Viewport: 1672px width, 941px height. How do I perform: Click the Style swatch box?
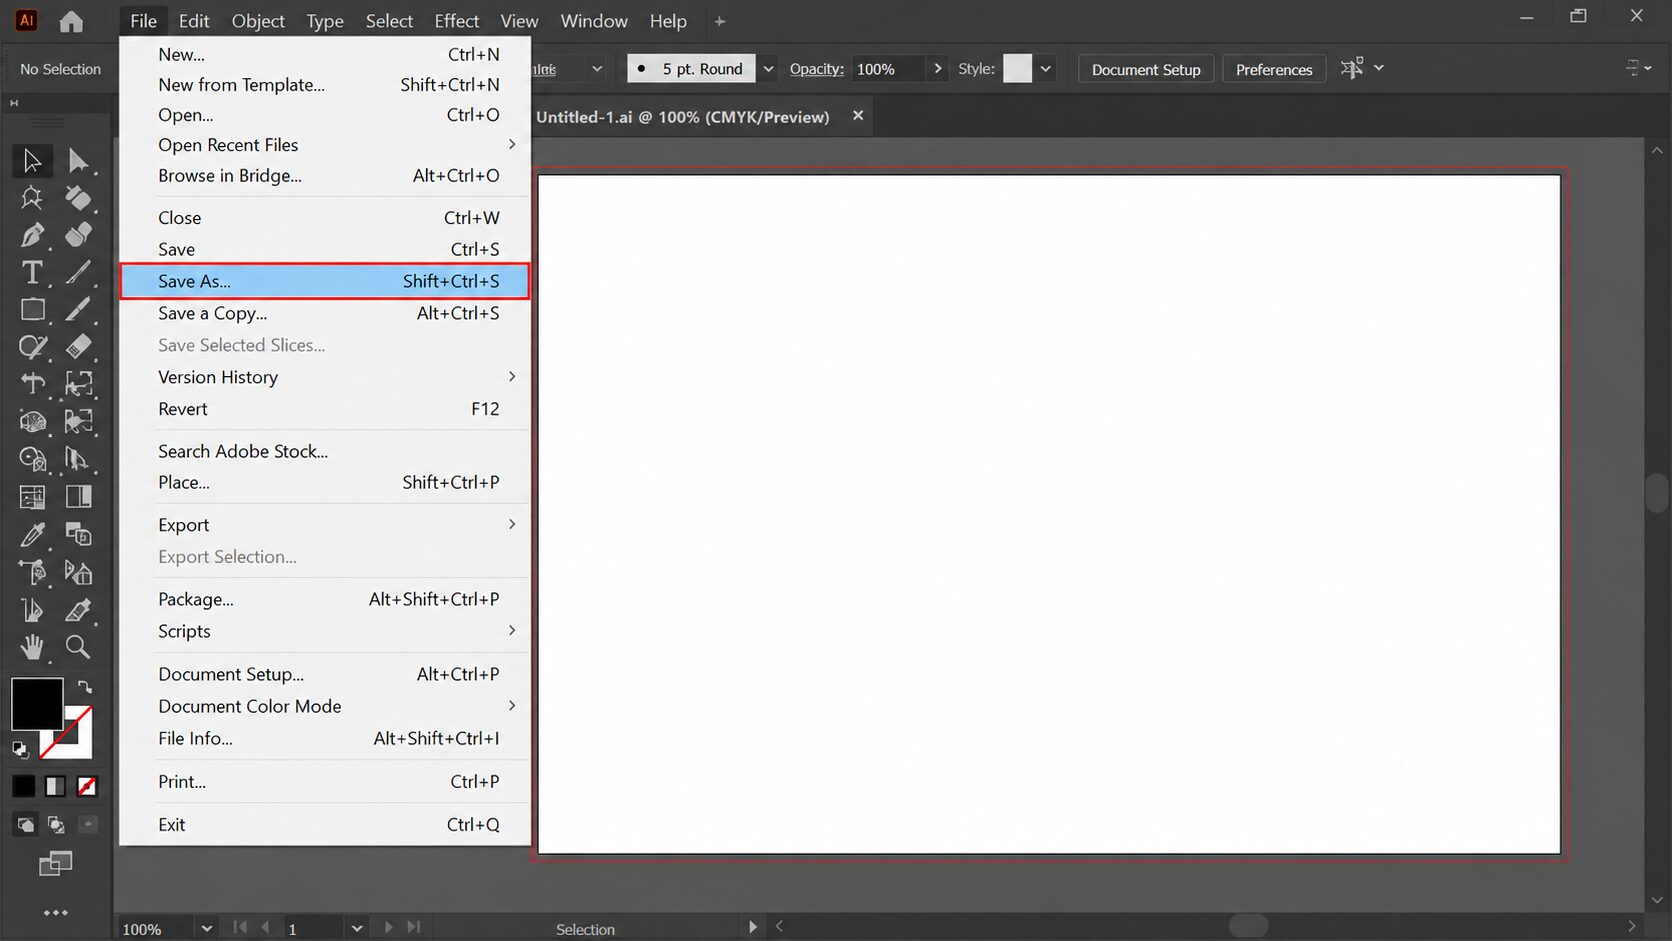tap(1017, 69)
